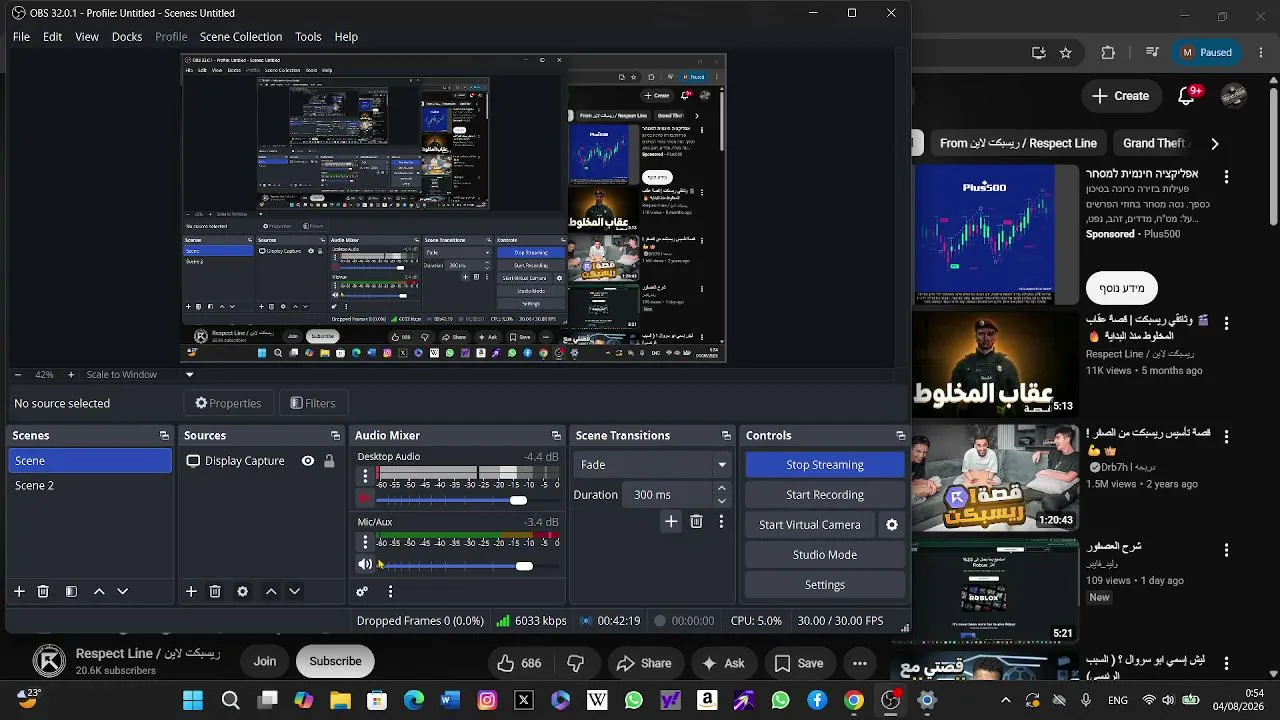1280x720 pixels.
Task: Move the source down in the Sources list
Action: (x=295, y=592)
